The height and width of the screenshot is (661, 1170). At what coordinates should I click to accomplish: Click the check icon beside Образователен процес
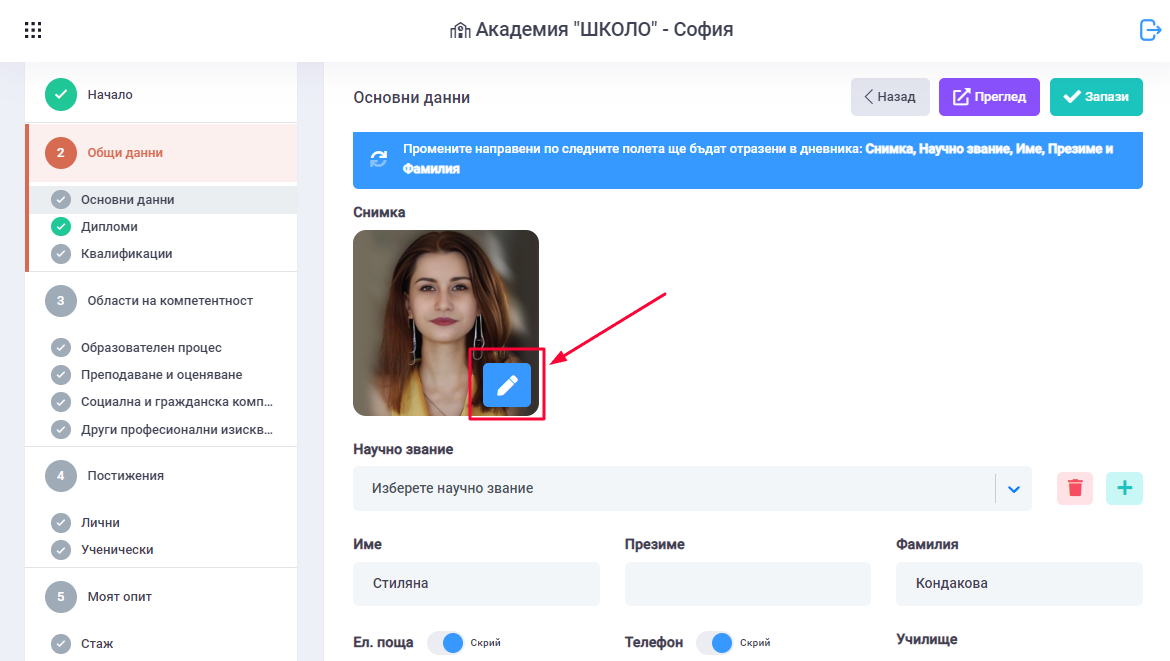click(x=60, y=348)
